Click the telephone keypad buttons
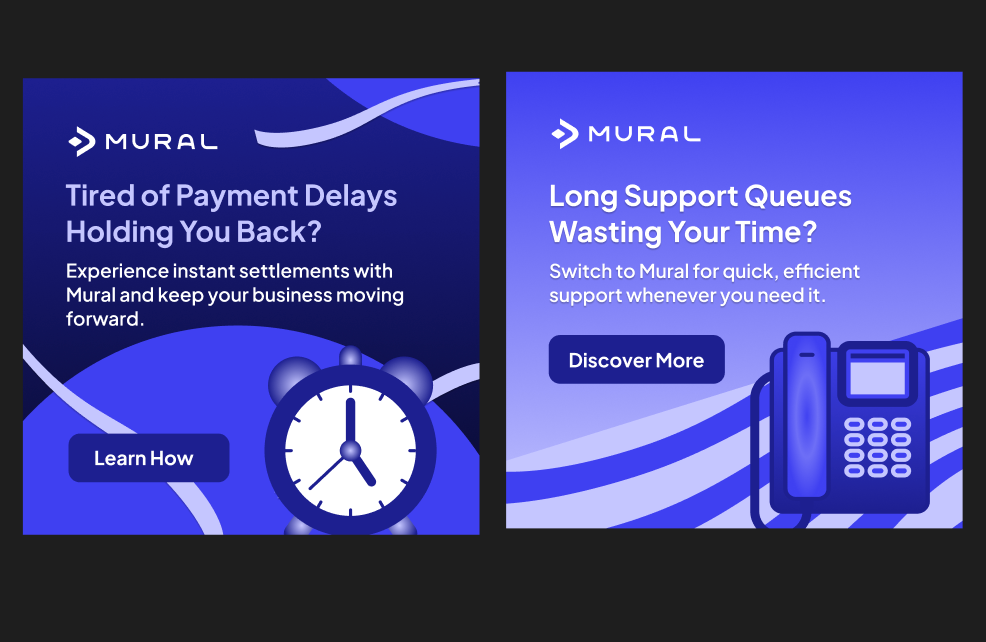Viewport: 986px width, 642px height. click(877, 447)
